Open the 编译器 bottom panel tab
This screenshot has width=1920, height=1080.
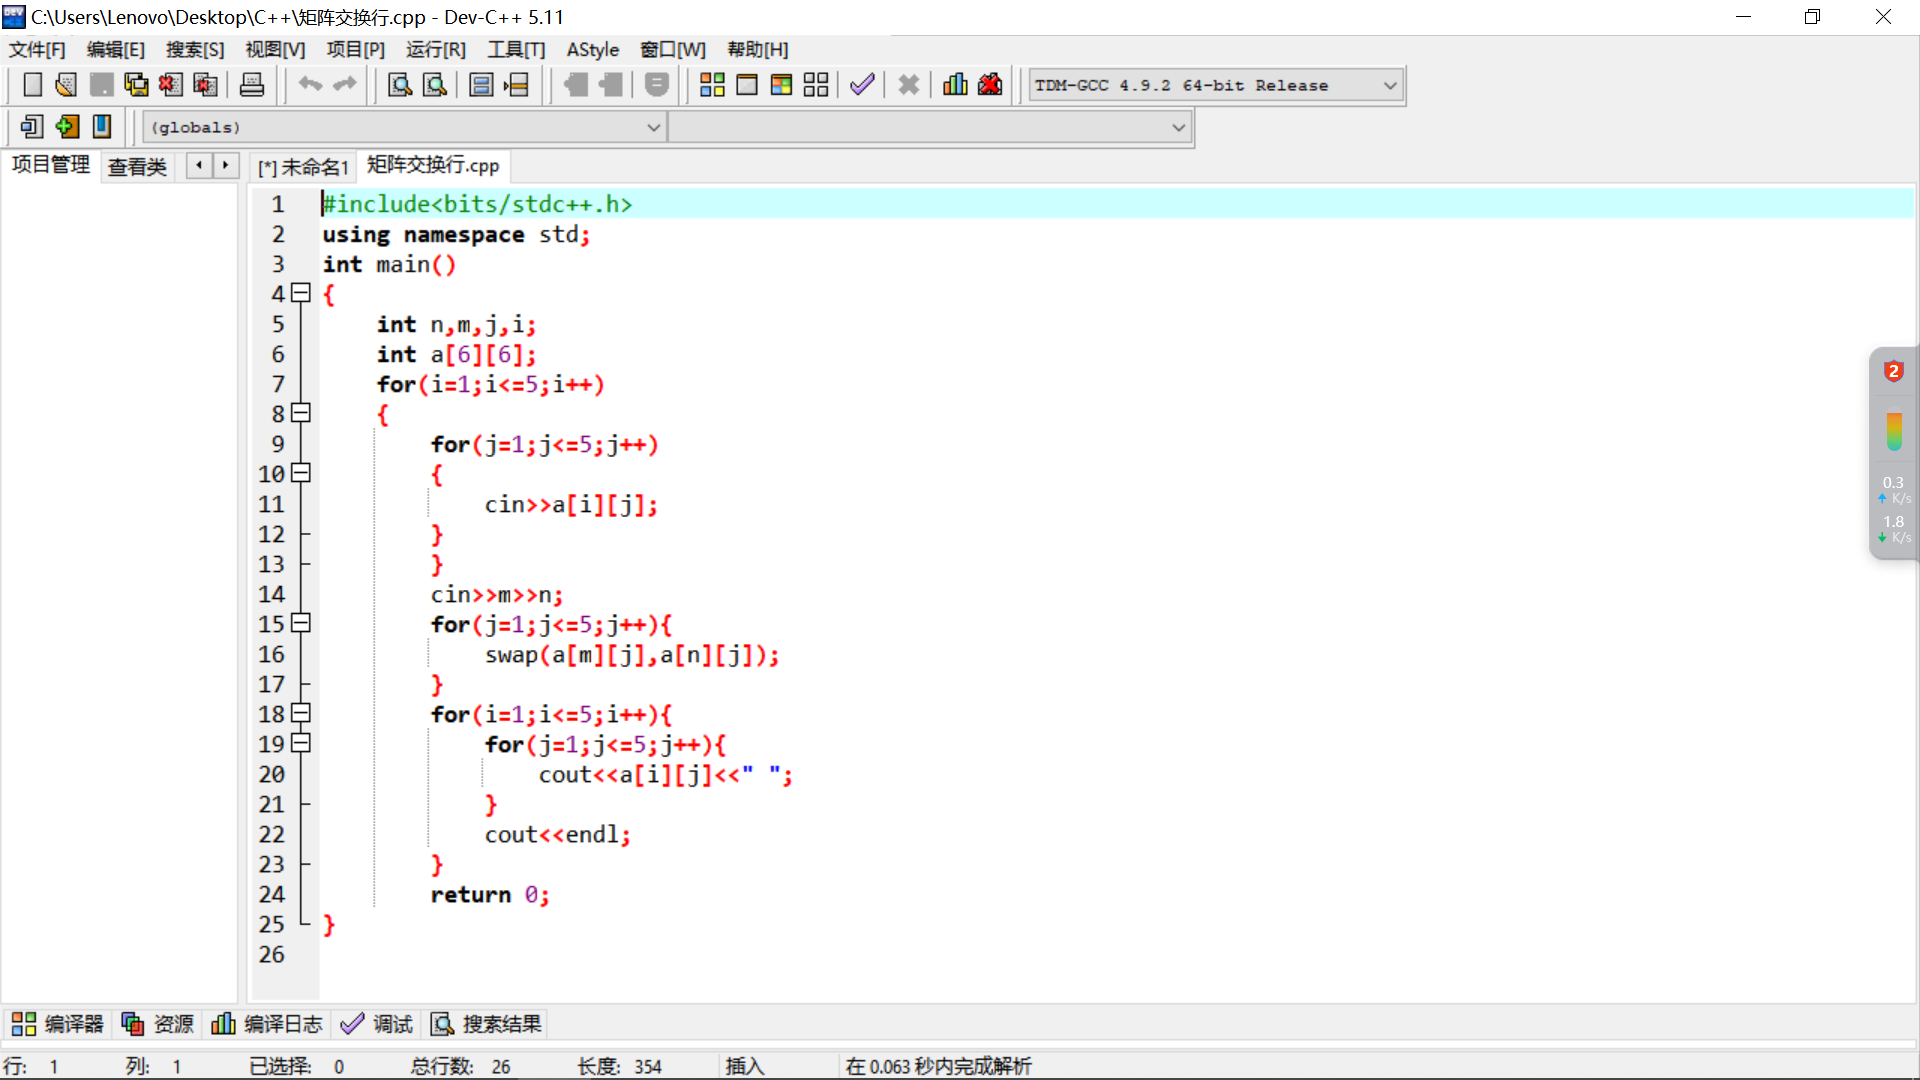pyautogui.click(x=57, y=1024)
